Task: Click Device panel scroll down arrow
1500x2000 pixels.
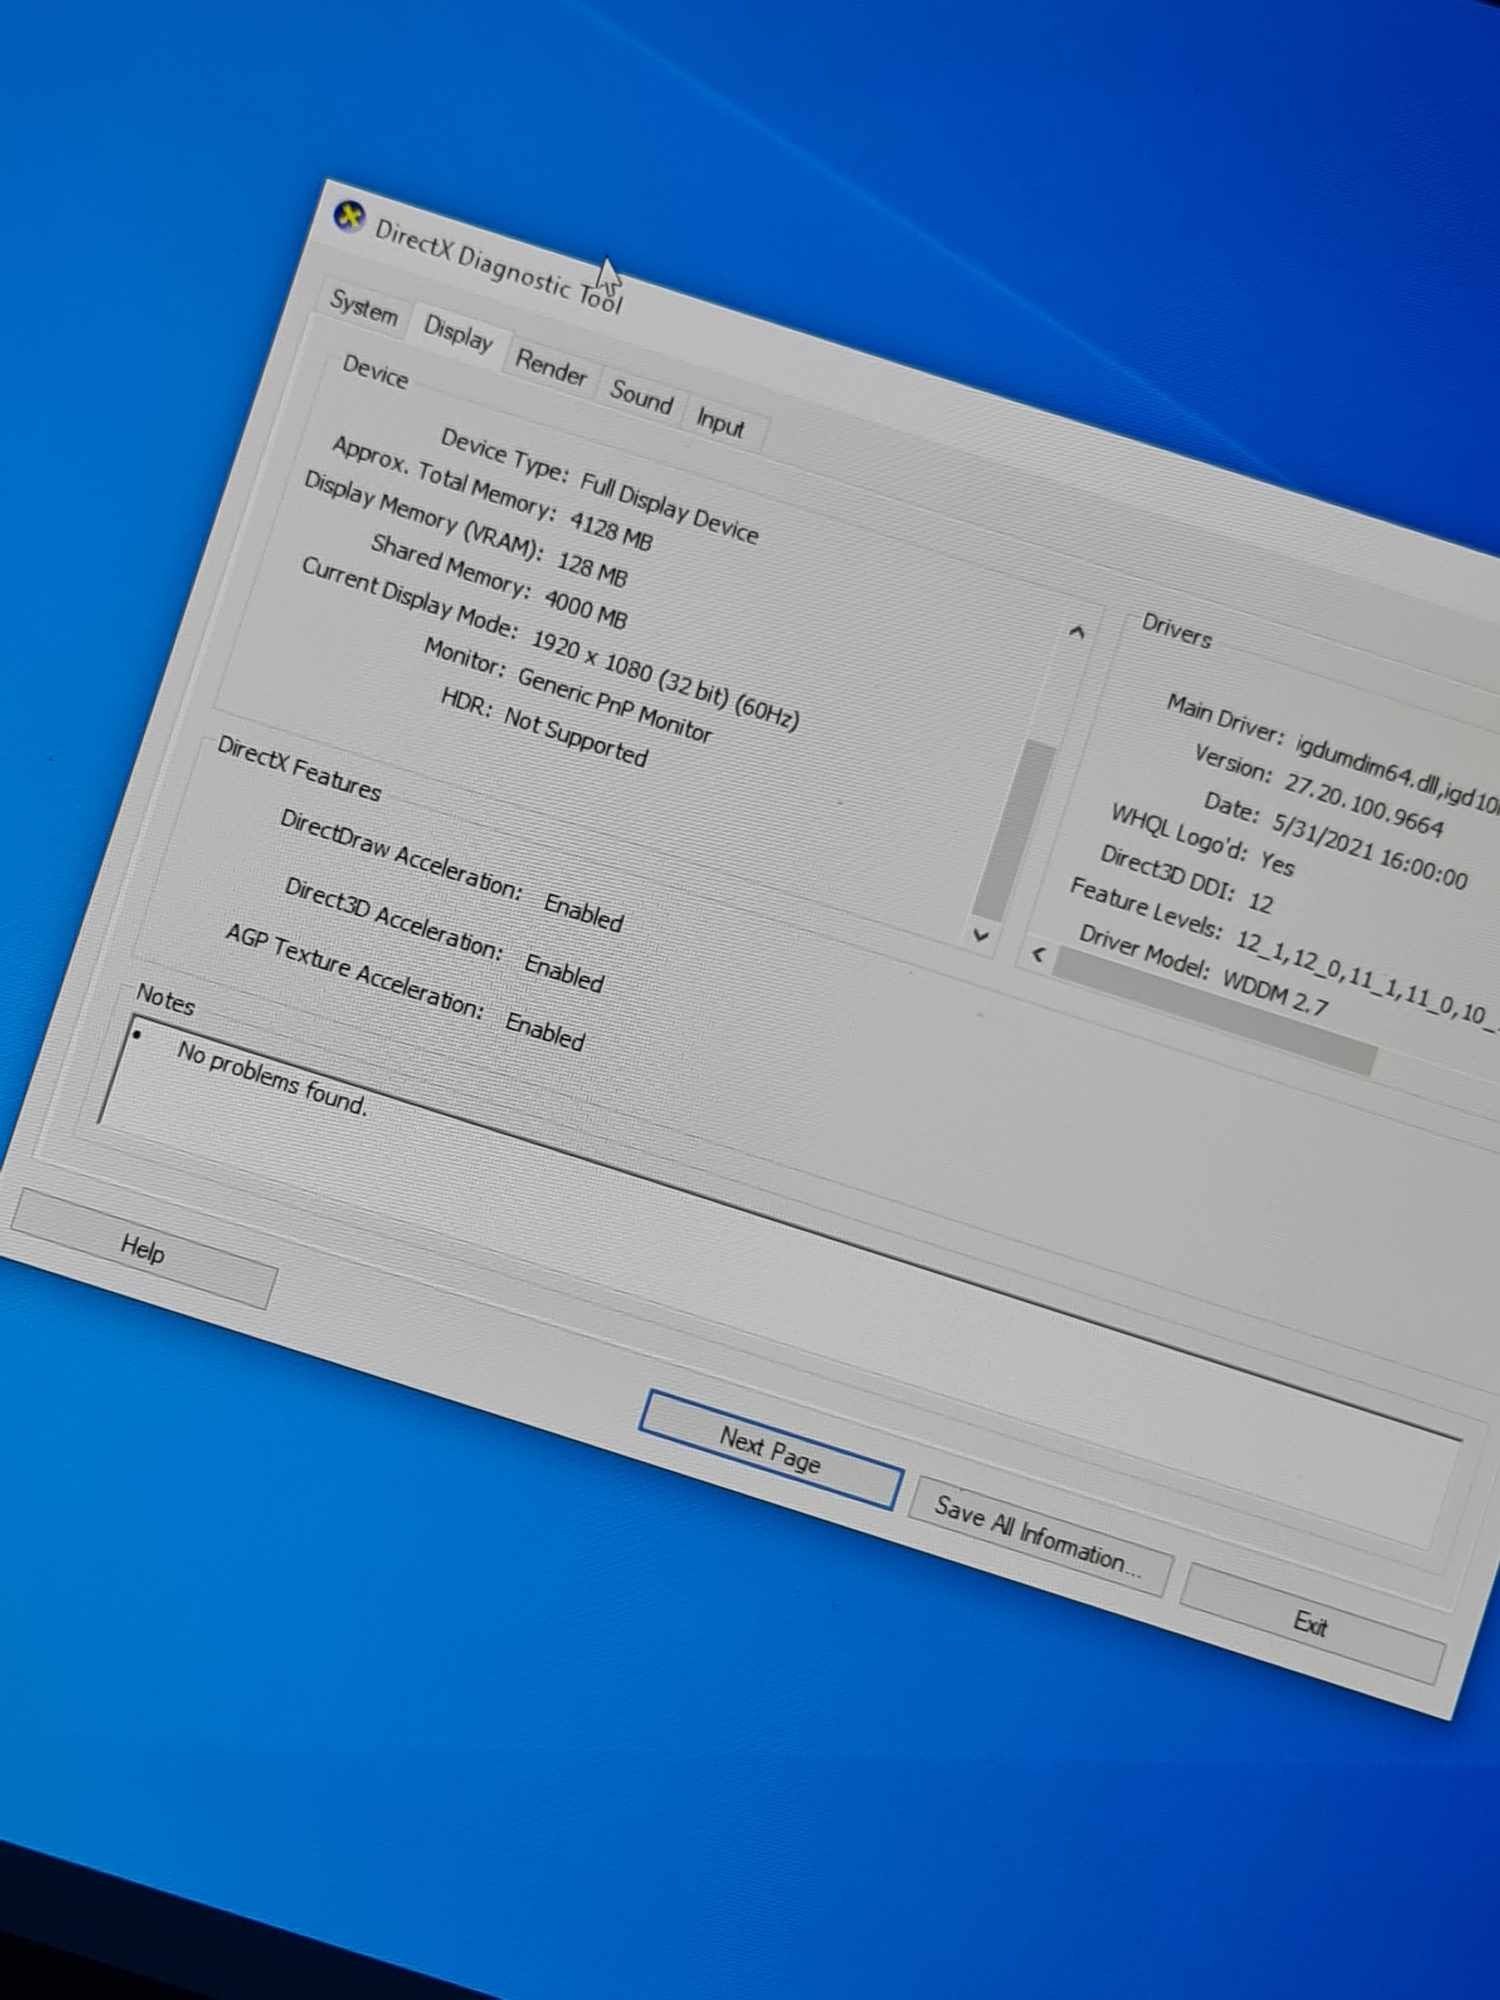Action: coord(981,936)
